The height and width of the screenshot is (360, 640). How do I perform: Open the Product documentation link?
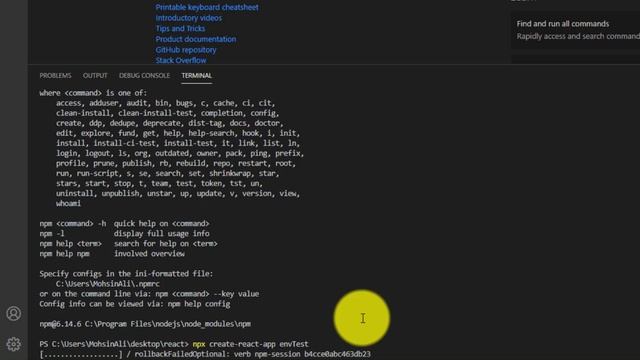click(196, 39)
